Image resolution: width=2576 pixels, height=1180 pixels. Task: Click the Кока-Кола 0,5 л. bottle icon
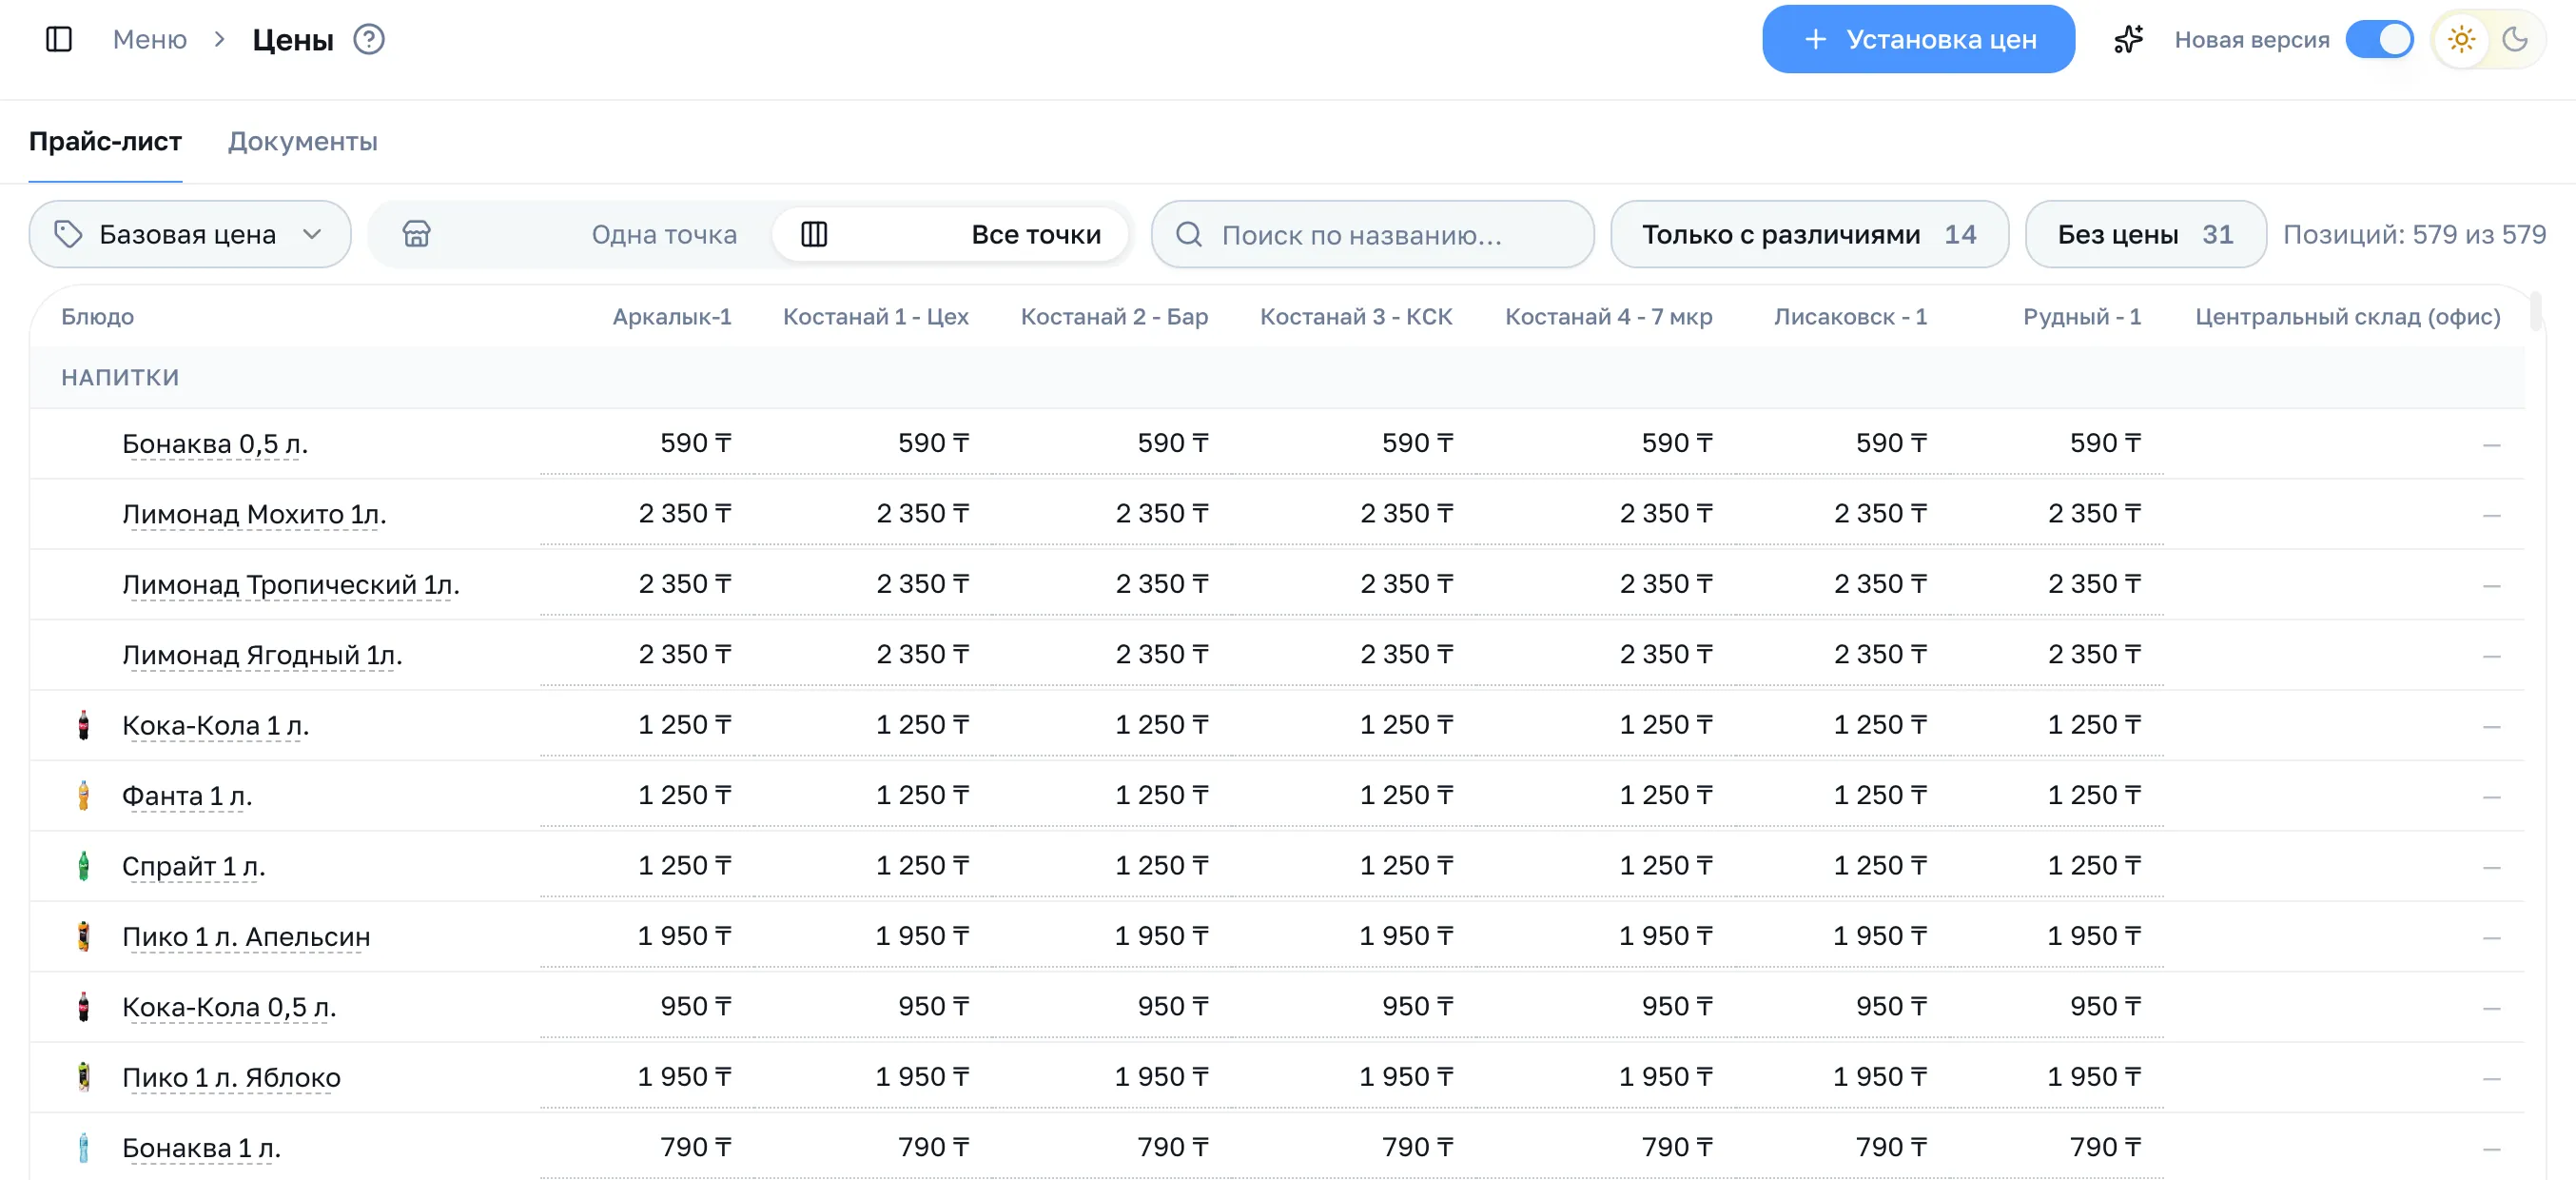pyautogui.click(x=84, y=1006)
